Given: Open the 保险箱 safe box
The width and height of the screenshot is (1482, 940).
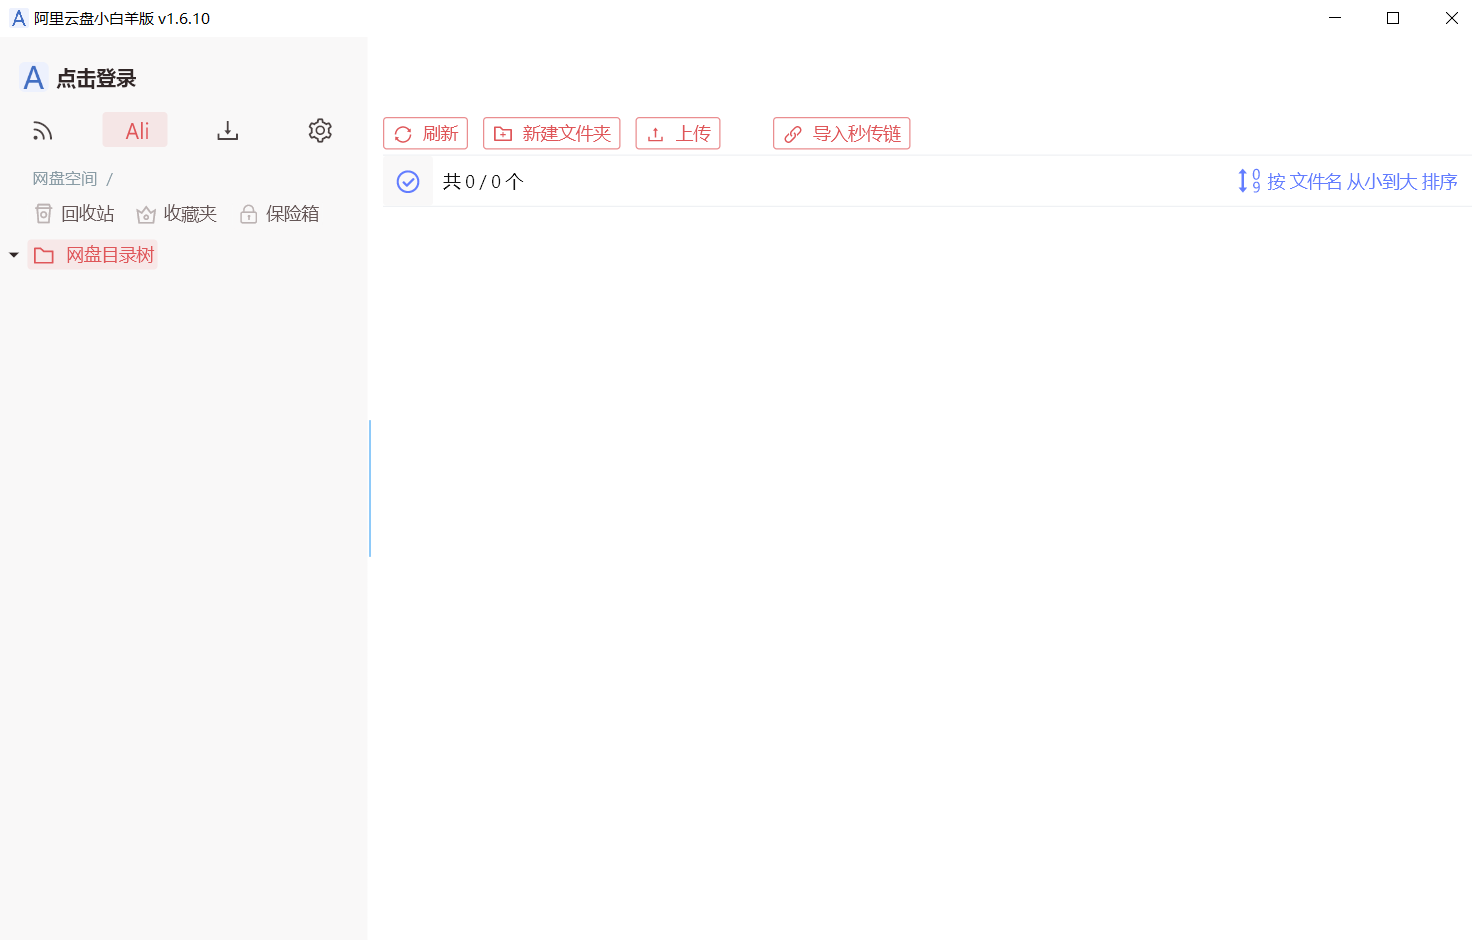Looking at the screenshot, I should (x=280, y=214).
